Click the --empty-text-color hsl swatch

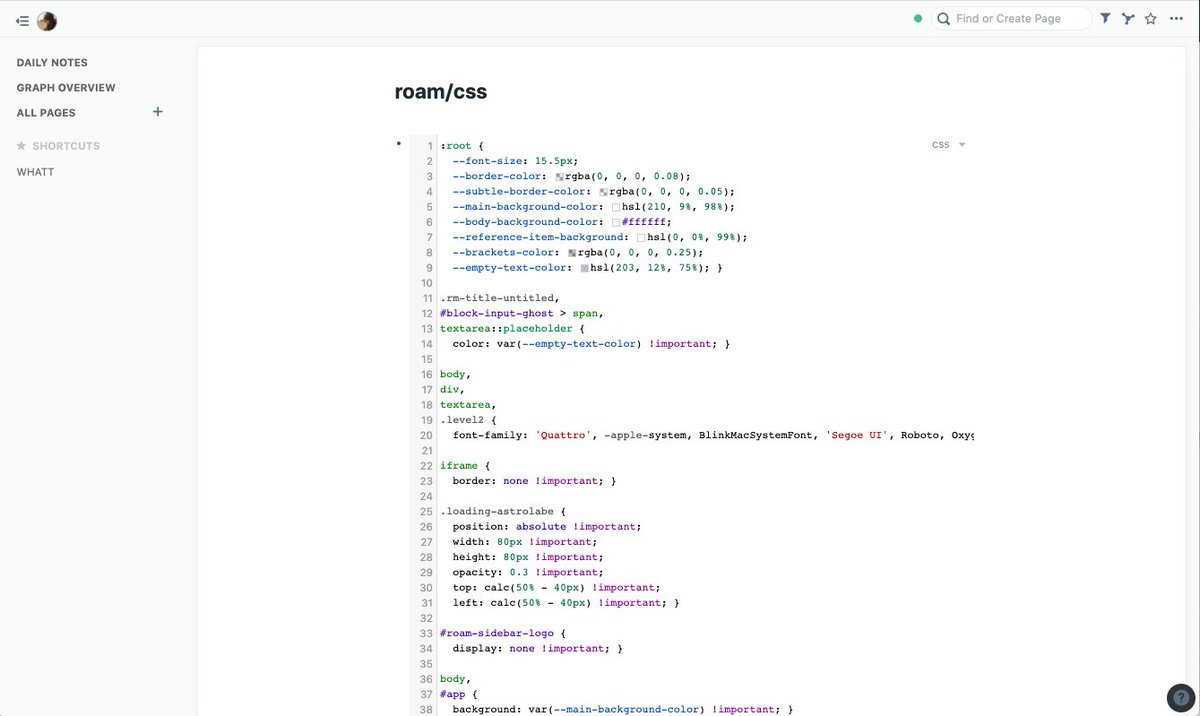tap(584, 268)
